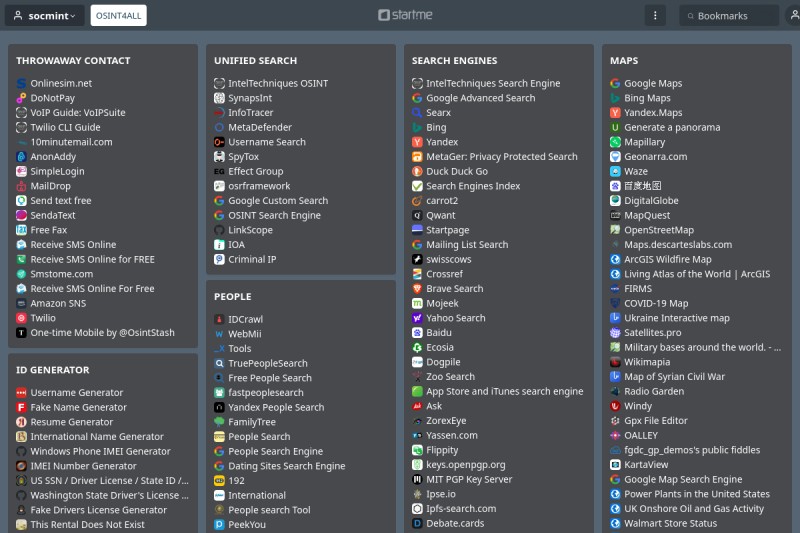Click the Yandex search engine icon
Image resolution: width=800 pixels, height=533 pixels.
click(418, 143)
